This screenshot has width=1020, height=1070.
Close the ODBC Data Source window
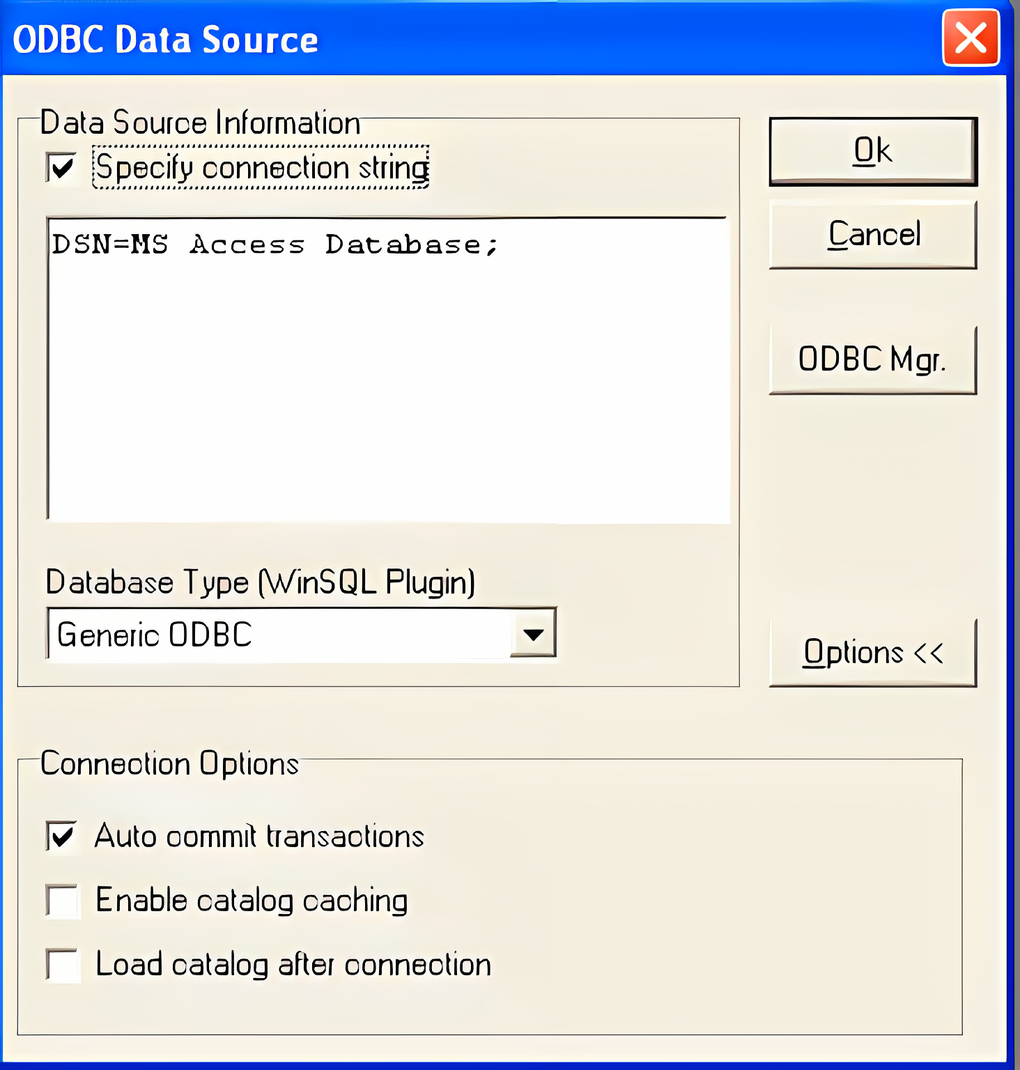[969, 39]
